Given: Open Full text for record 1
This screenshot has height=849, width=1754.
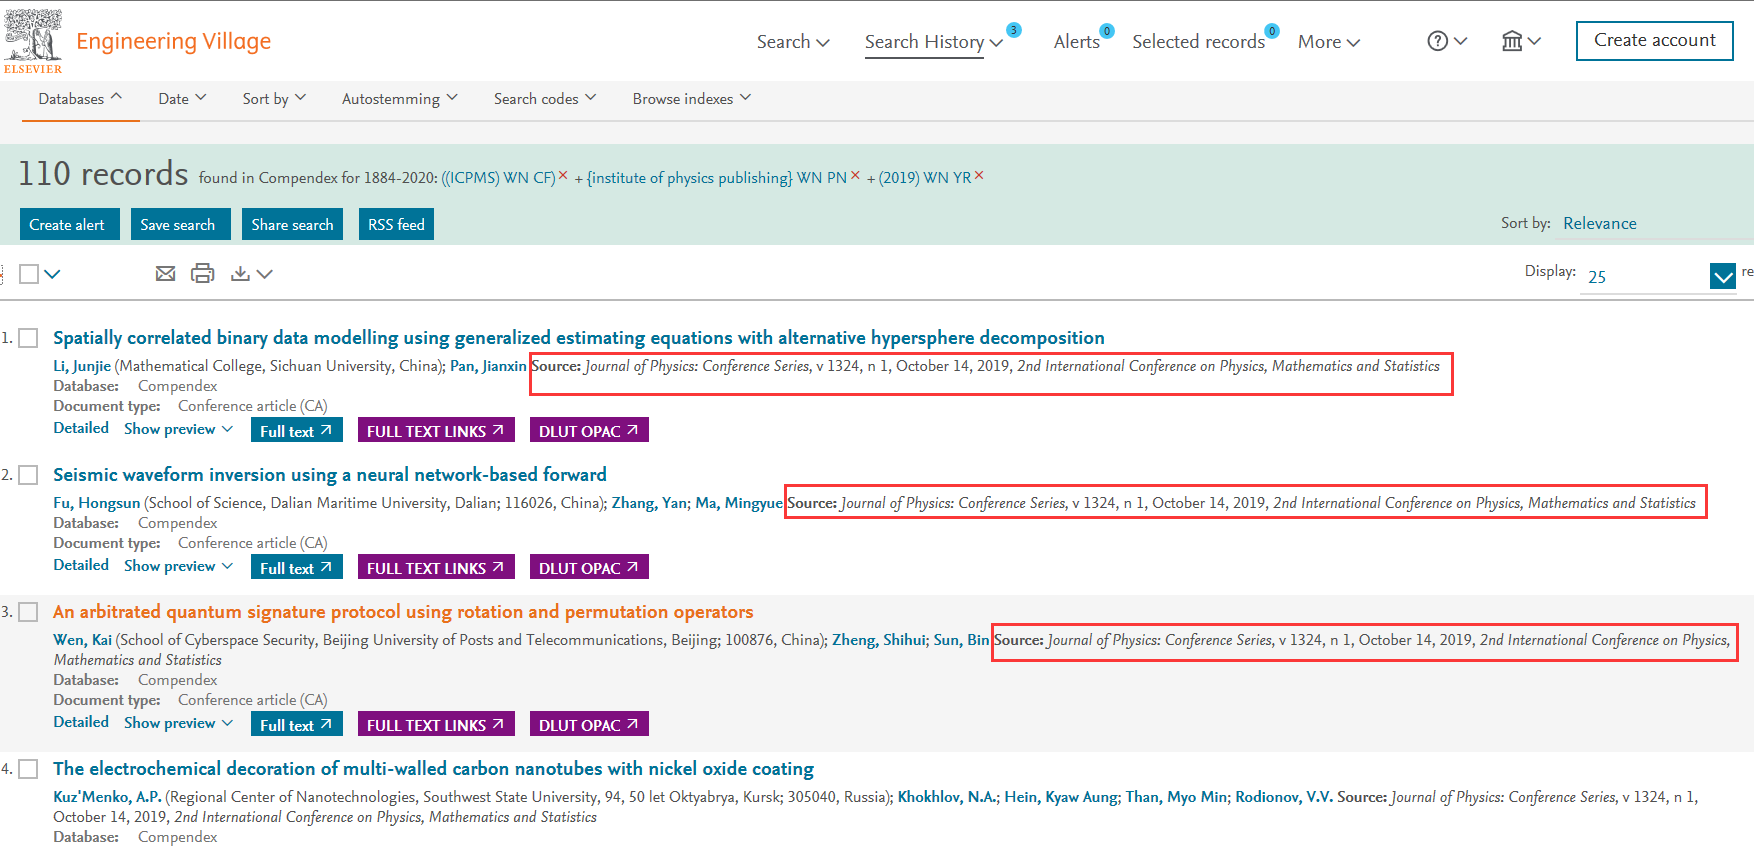Looking at the screenshot, I should coord(297,430).
